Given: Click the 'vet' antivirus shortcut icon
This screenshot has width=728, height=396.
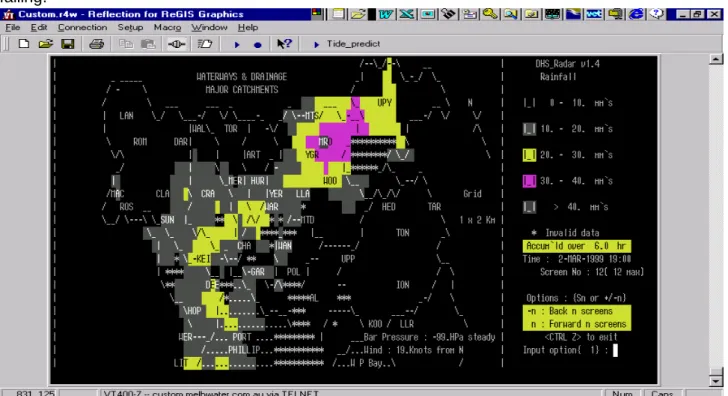Looking at the screenshot, I should [594, 14].
